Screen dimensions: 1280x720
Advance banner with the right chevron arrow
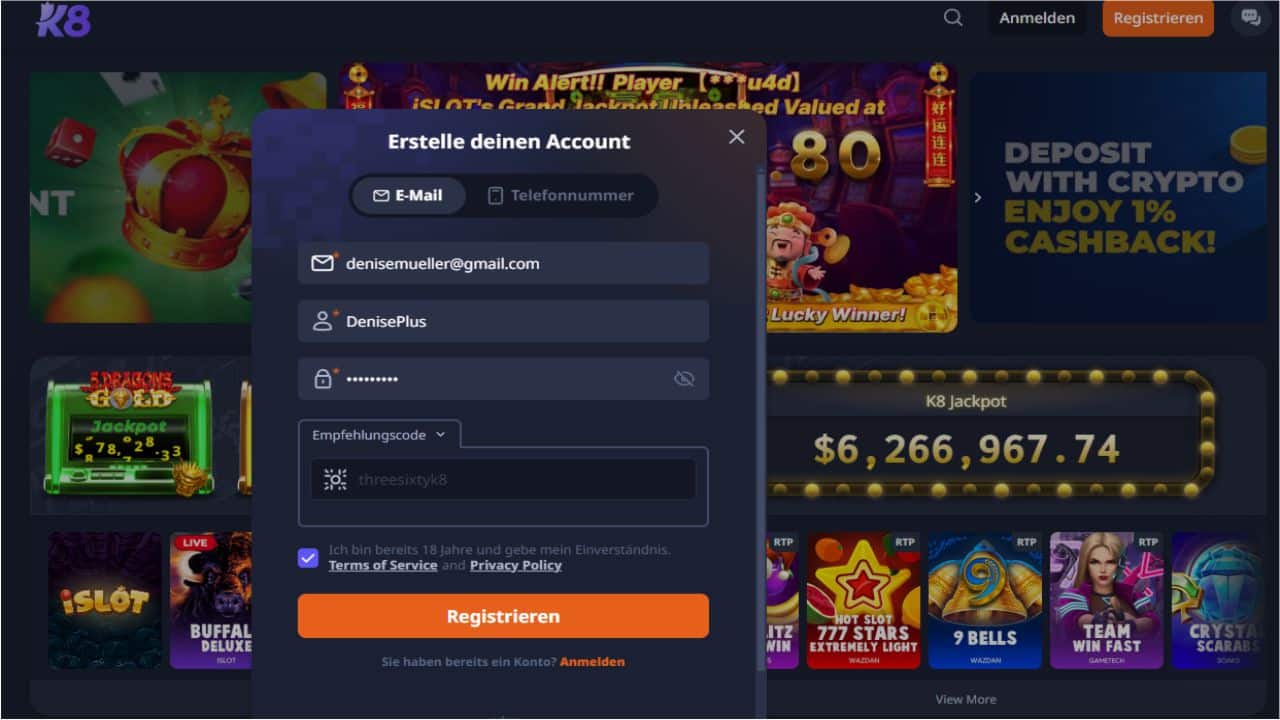coord(978,198)
